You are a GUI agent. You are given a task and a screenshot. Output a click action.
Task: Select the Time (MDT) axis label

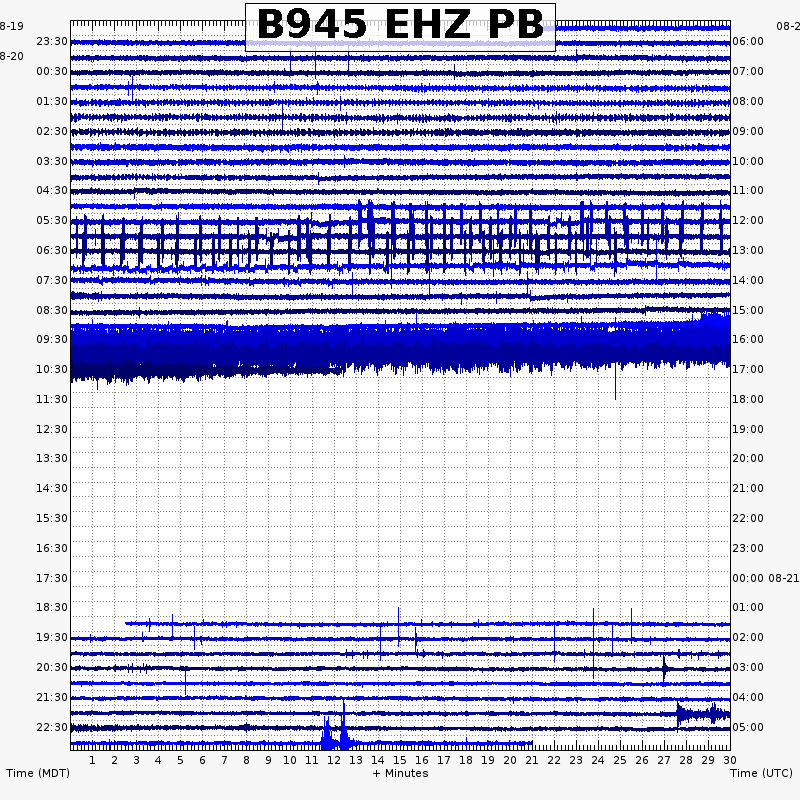coord(38,773)
